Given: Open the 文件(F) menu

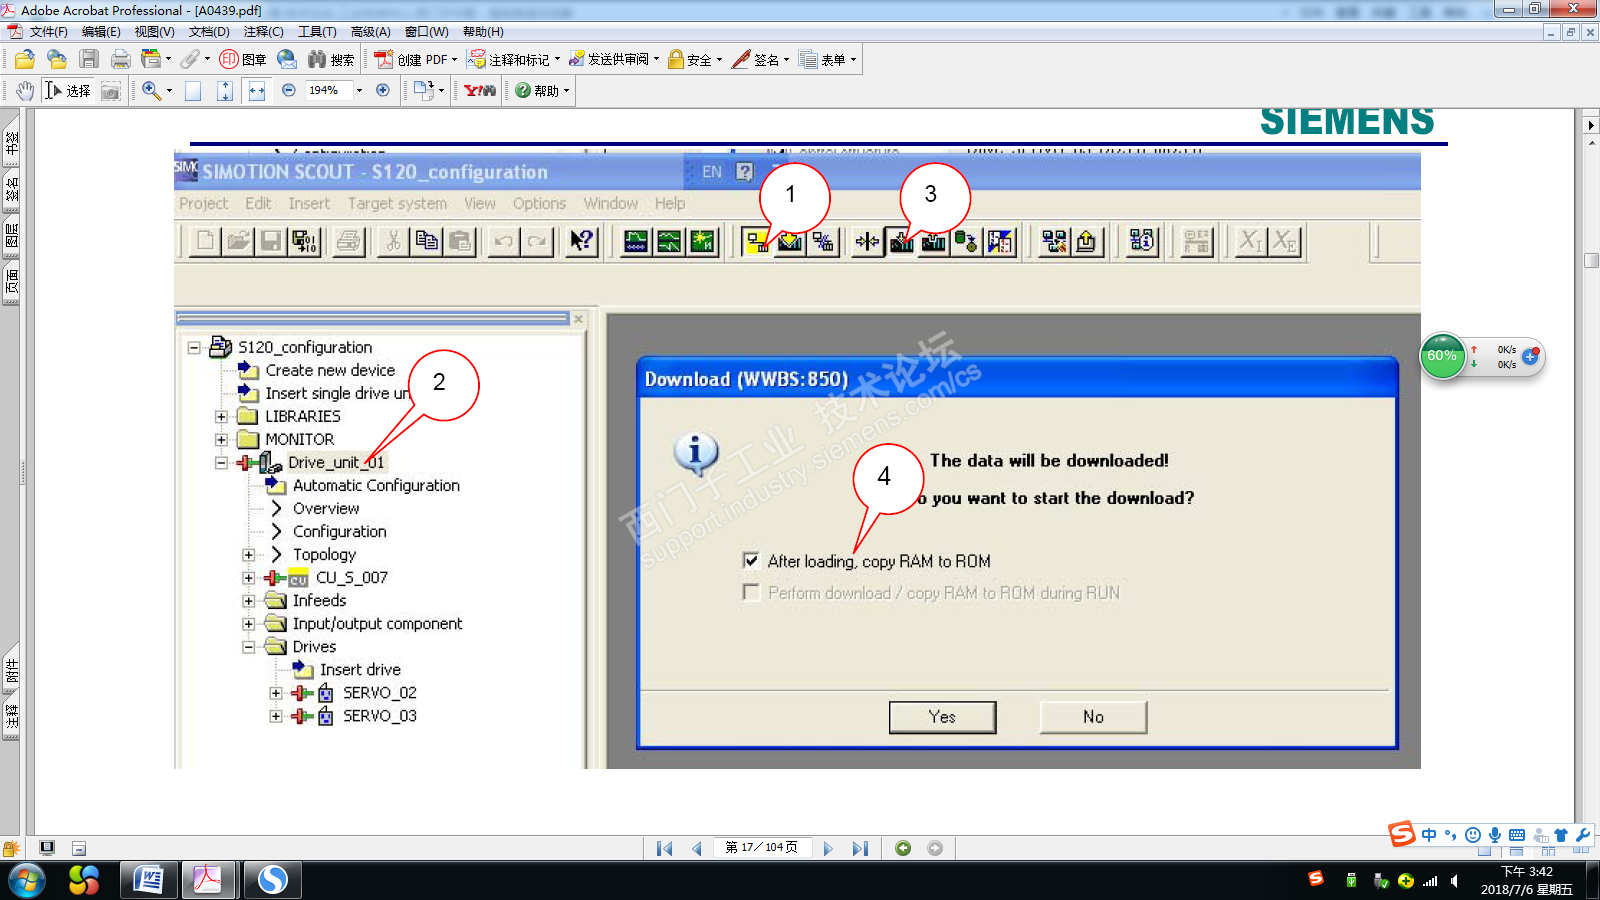Looking at the screenshot, I should (x=49, y=32).
